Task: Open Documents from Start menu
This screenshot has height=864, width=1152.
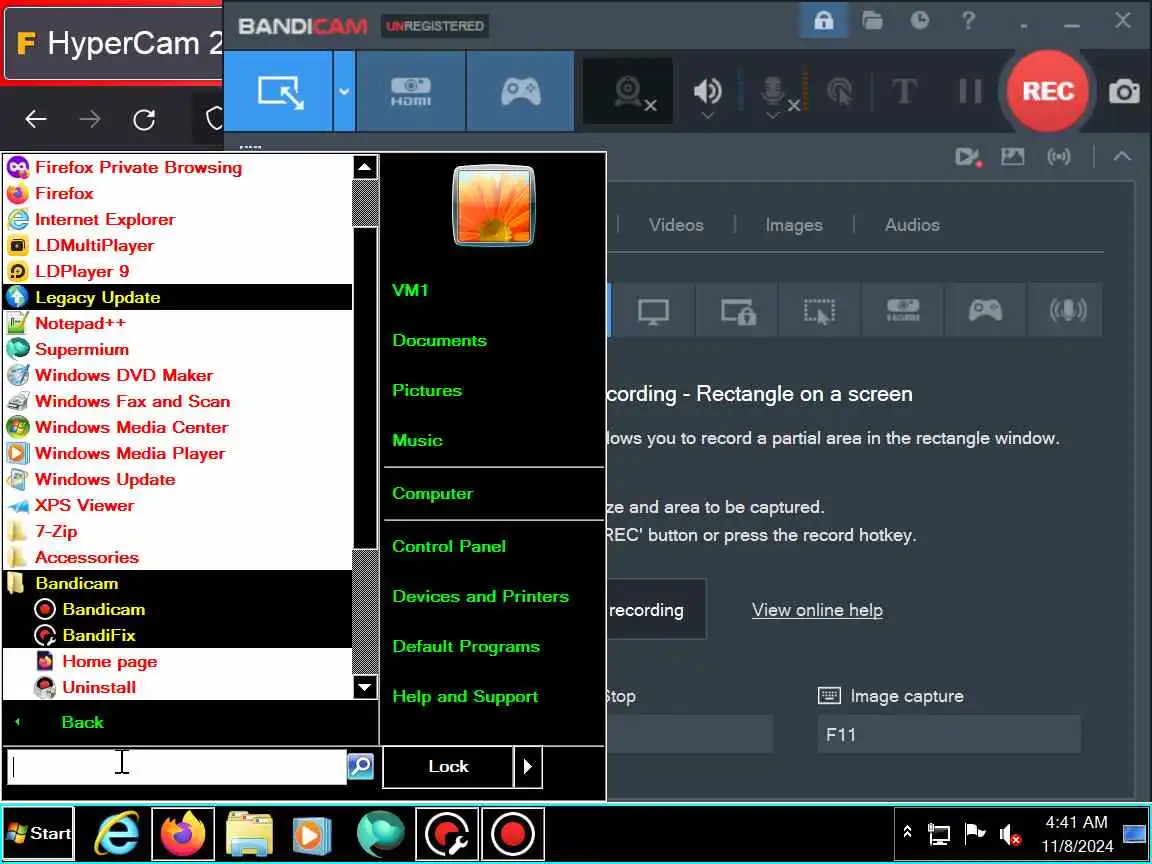Action: point(439,341)
